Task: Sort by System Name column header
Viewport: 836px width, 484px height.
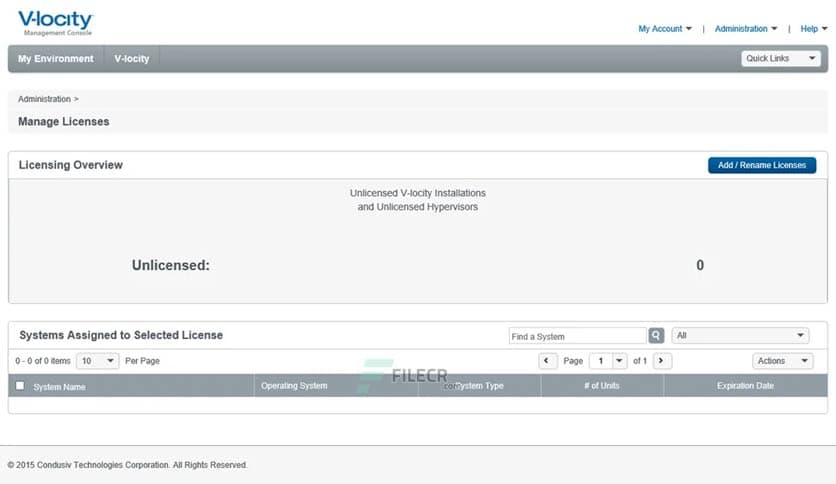Action: pyautogui.click(x=59, y=386)
